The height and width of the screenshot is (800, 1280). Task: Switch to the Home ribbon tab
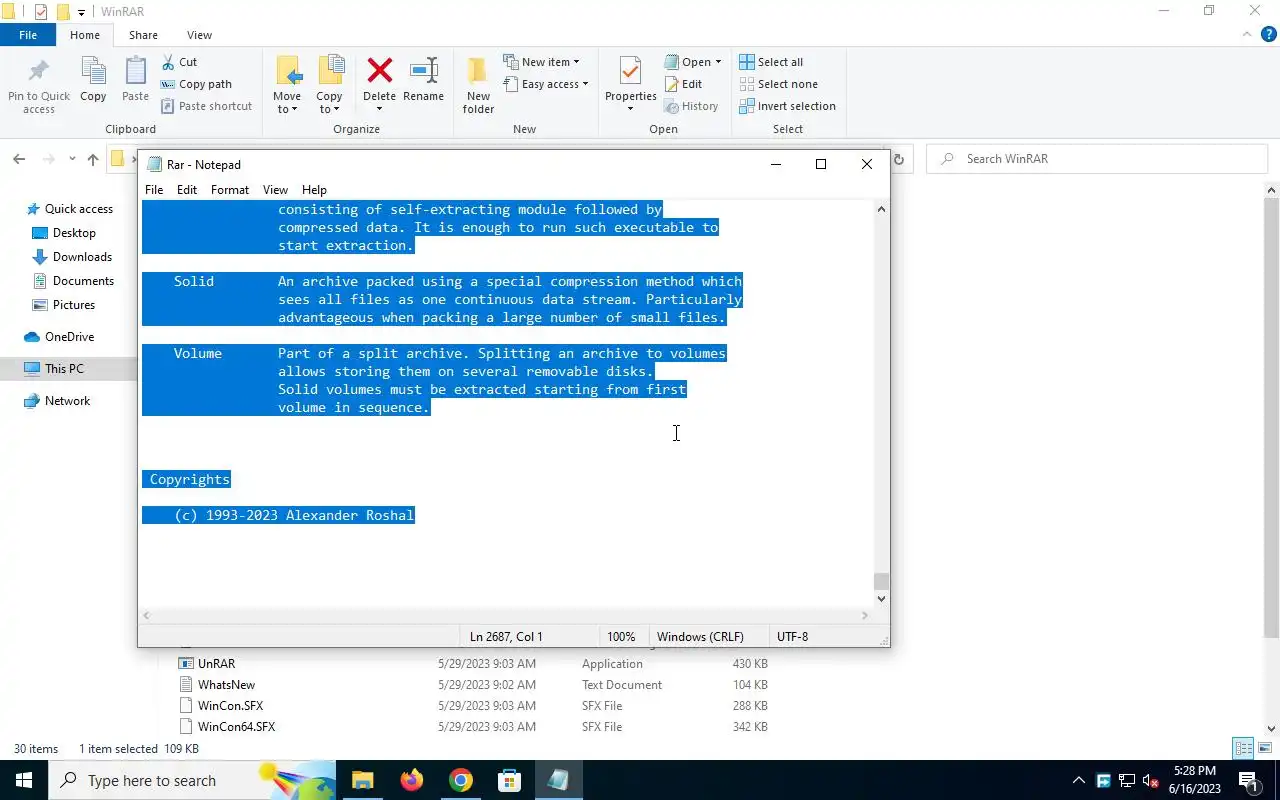(x=85, y=35)
